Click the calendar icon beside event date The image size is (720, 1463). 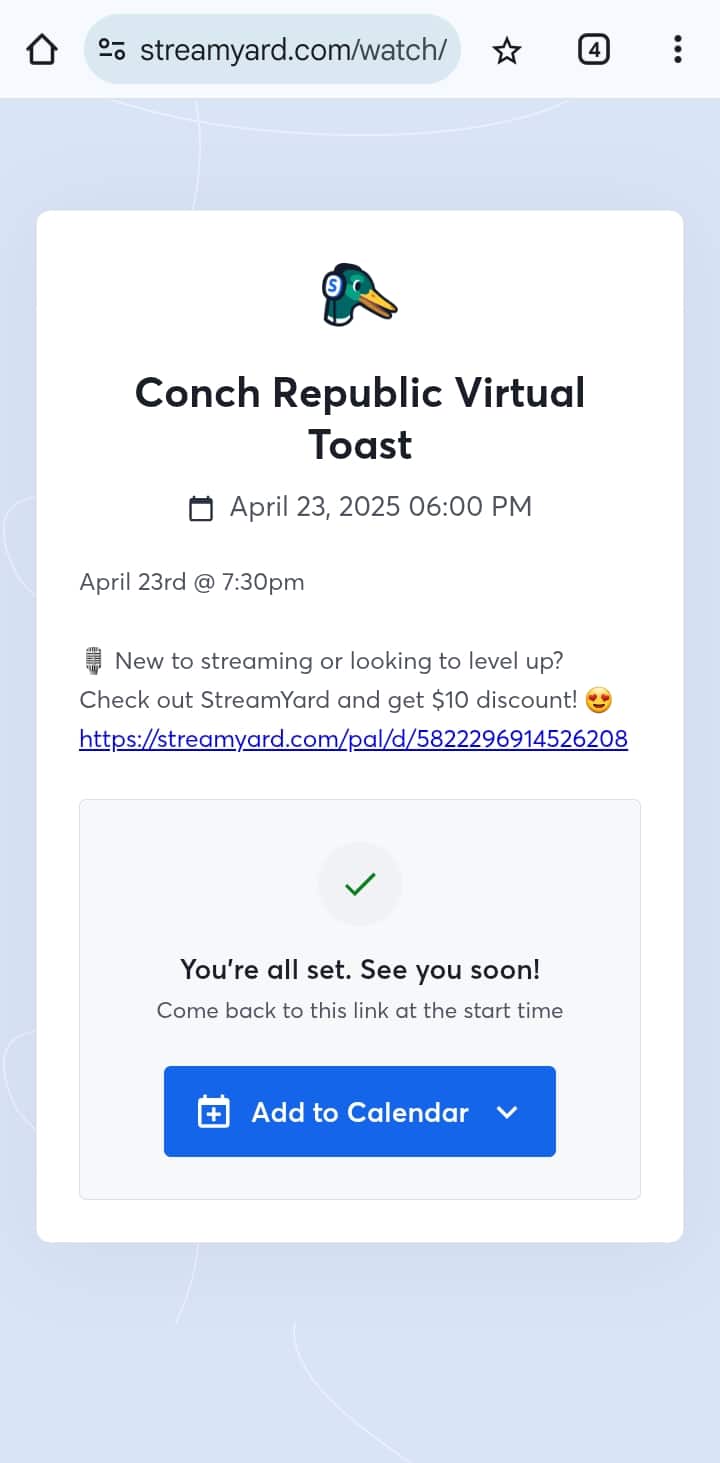tap(201, 508)
